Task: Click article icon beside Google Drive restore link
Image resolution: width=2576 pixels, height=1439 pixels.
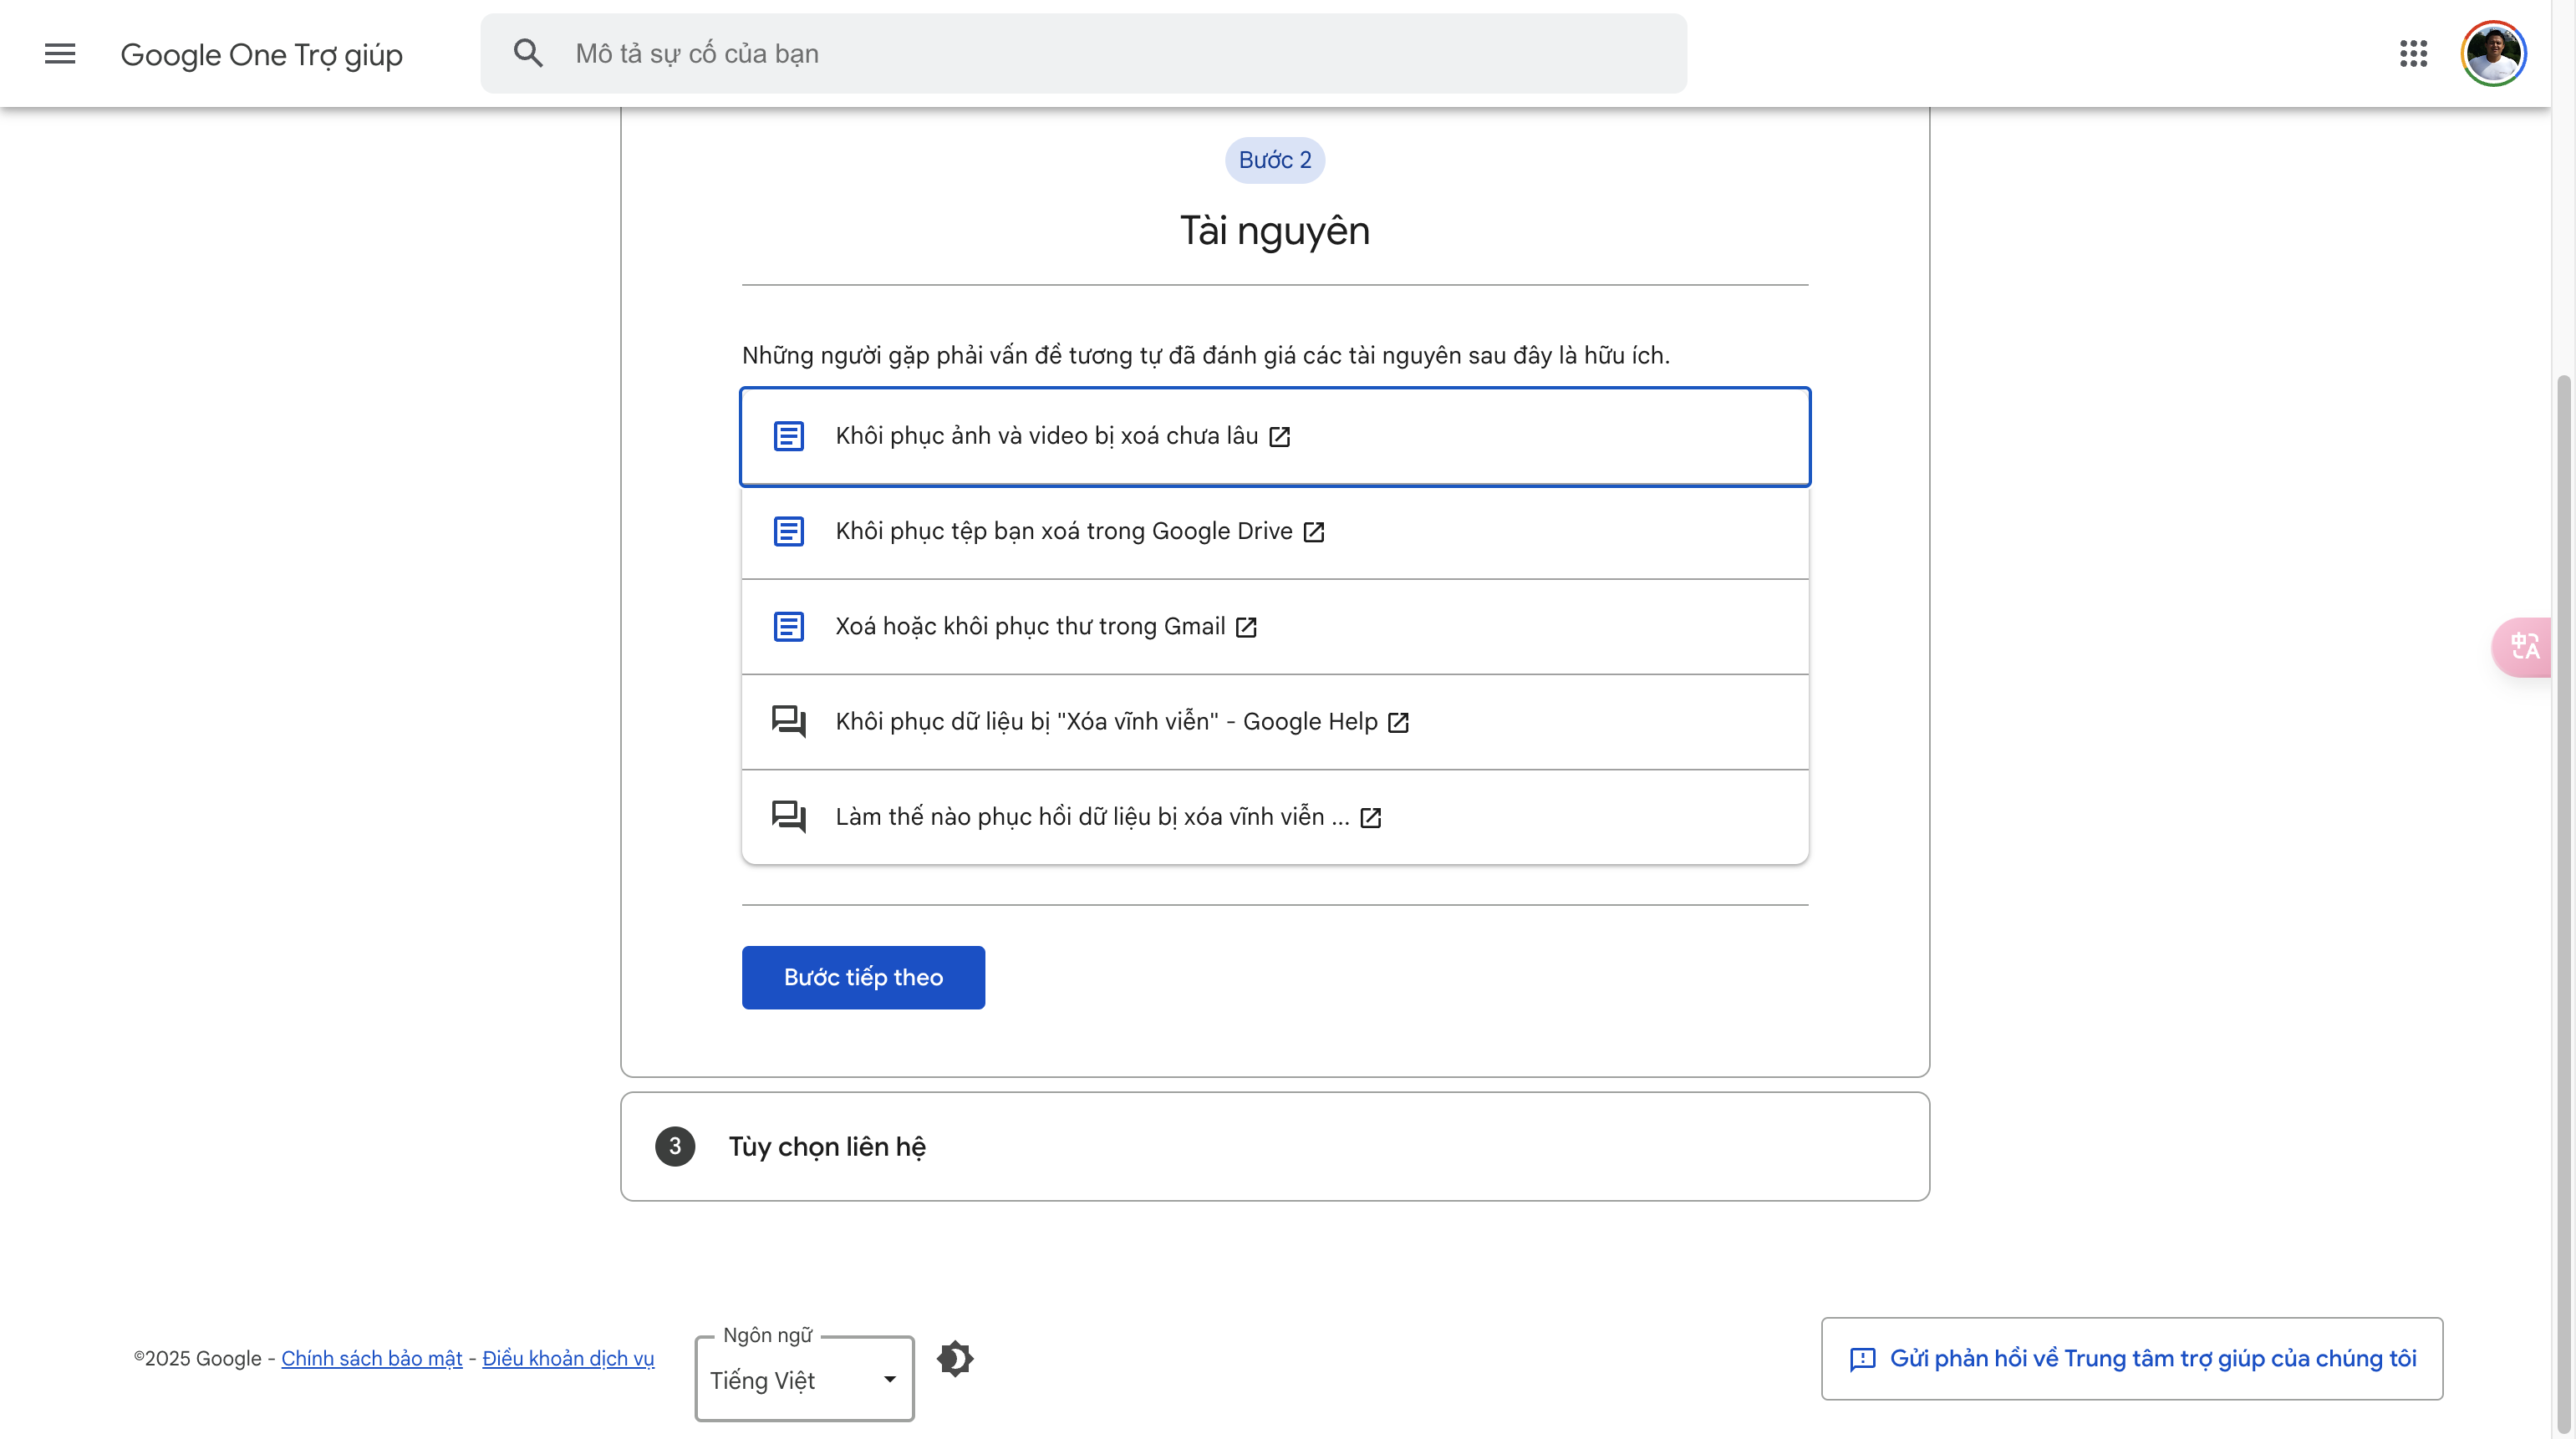Action: click(x=788, y=531)
